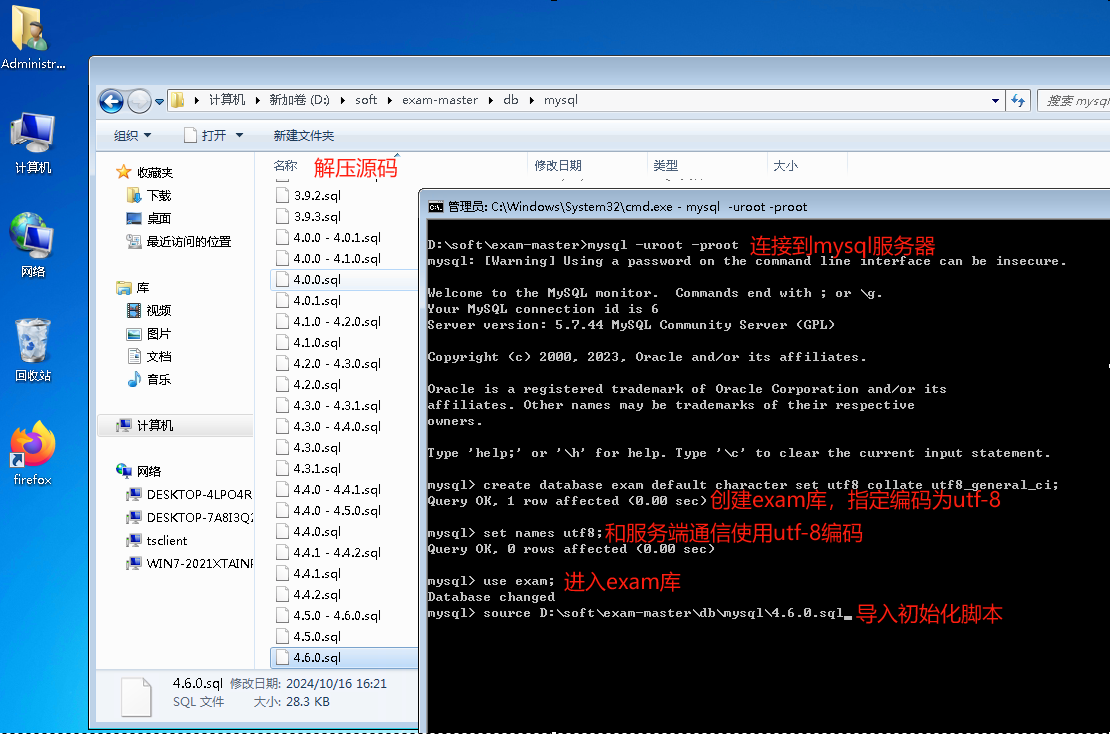This screenshot has height=734, width=1110.
Task: Select the 4.0.0.sql file in list
Action: pos(317,280)
